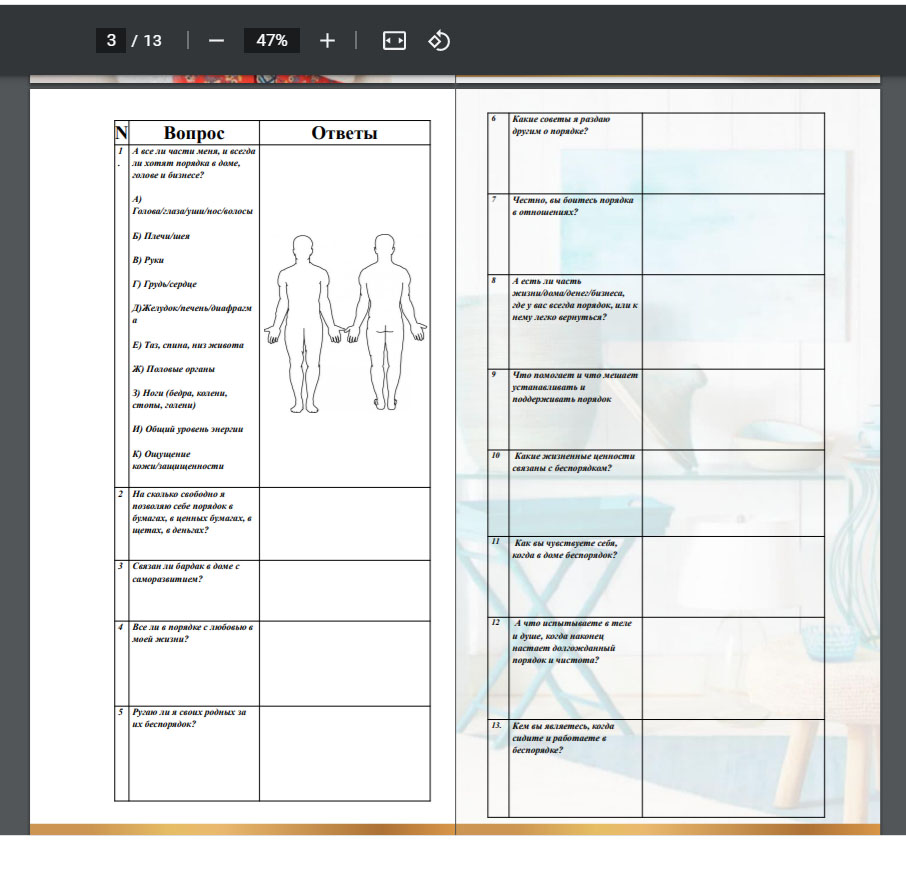
Task: Zoom in using the plus button
Action: tap(327, 41)
